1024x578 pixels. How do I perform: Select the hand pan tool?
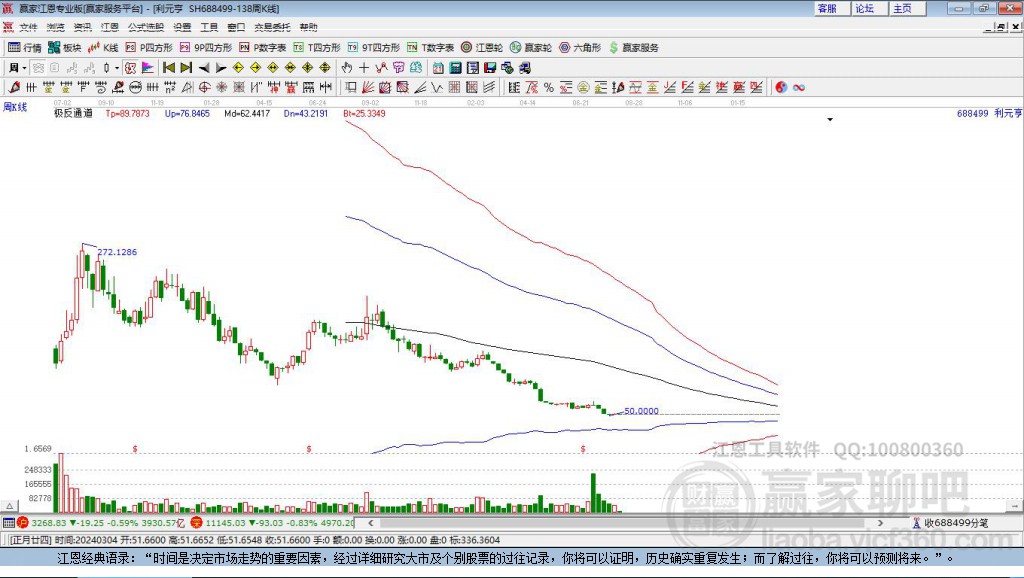[347, 68]
